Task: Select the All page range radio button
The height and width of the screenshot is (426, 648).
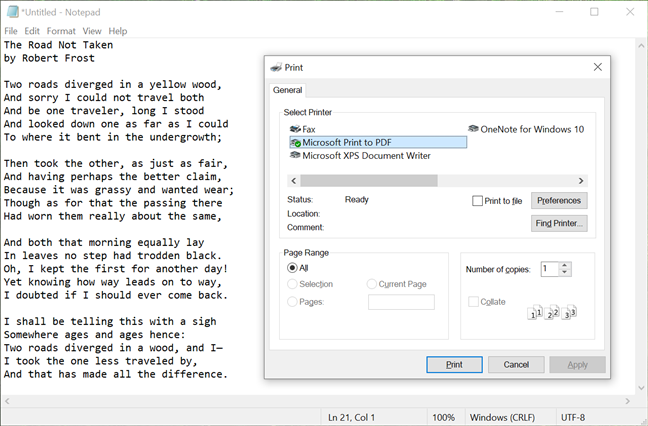Action: (292, 268)
